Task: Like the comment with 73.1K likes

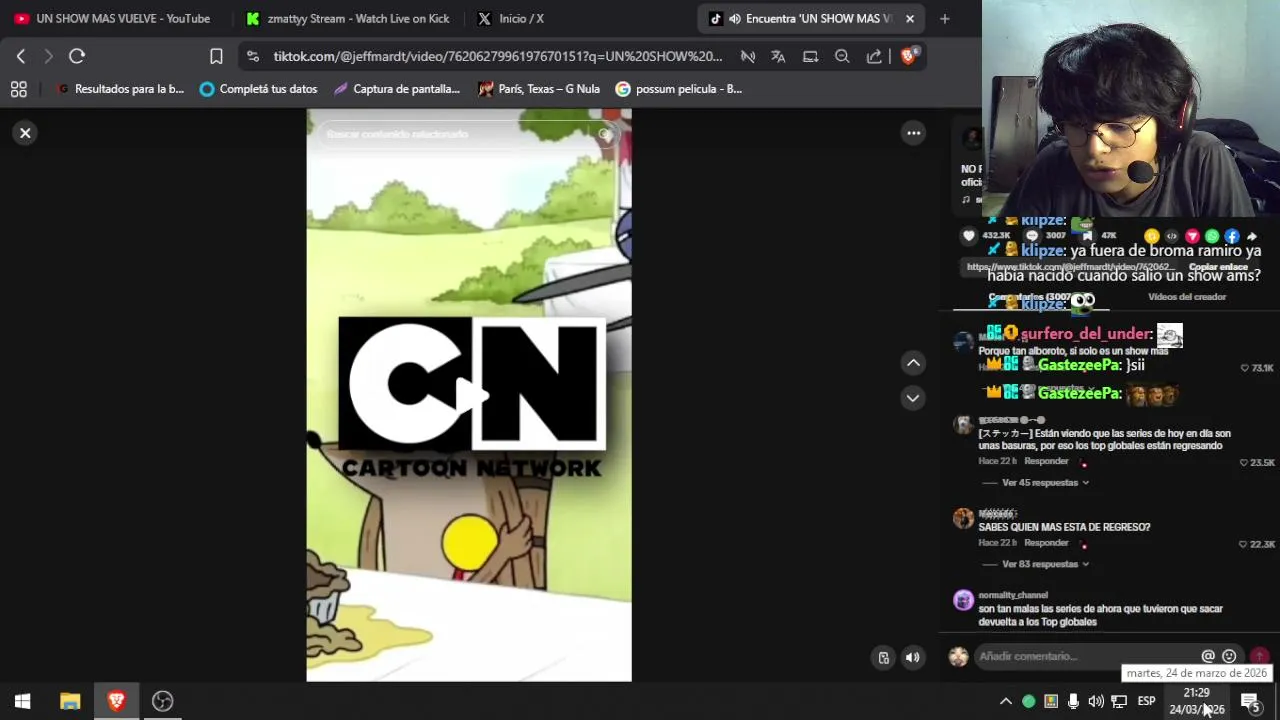Action: tap(1245, 368)
